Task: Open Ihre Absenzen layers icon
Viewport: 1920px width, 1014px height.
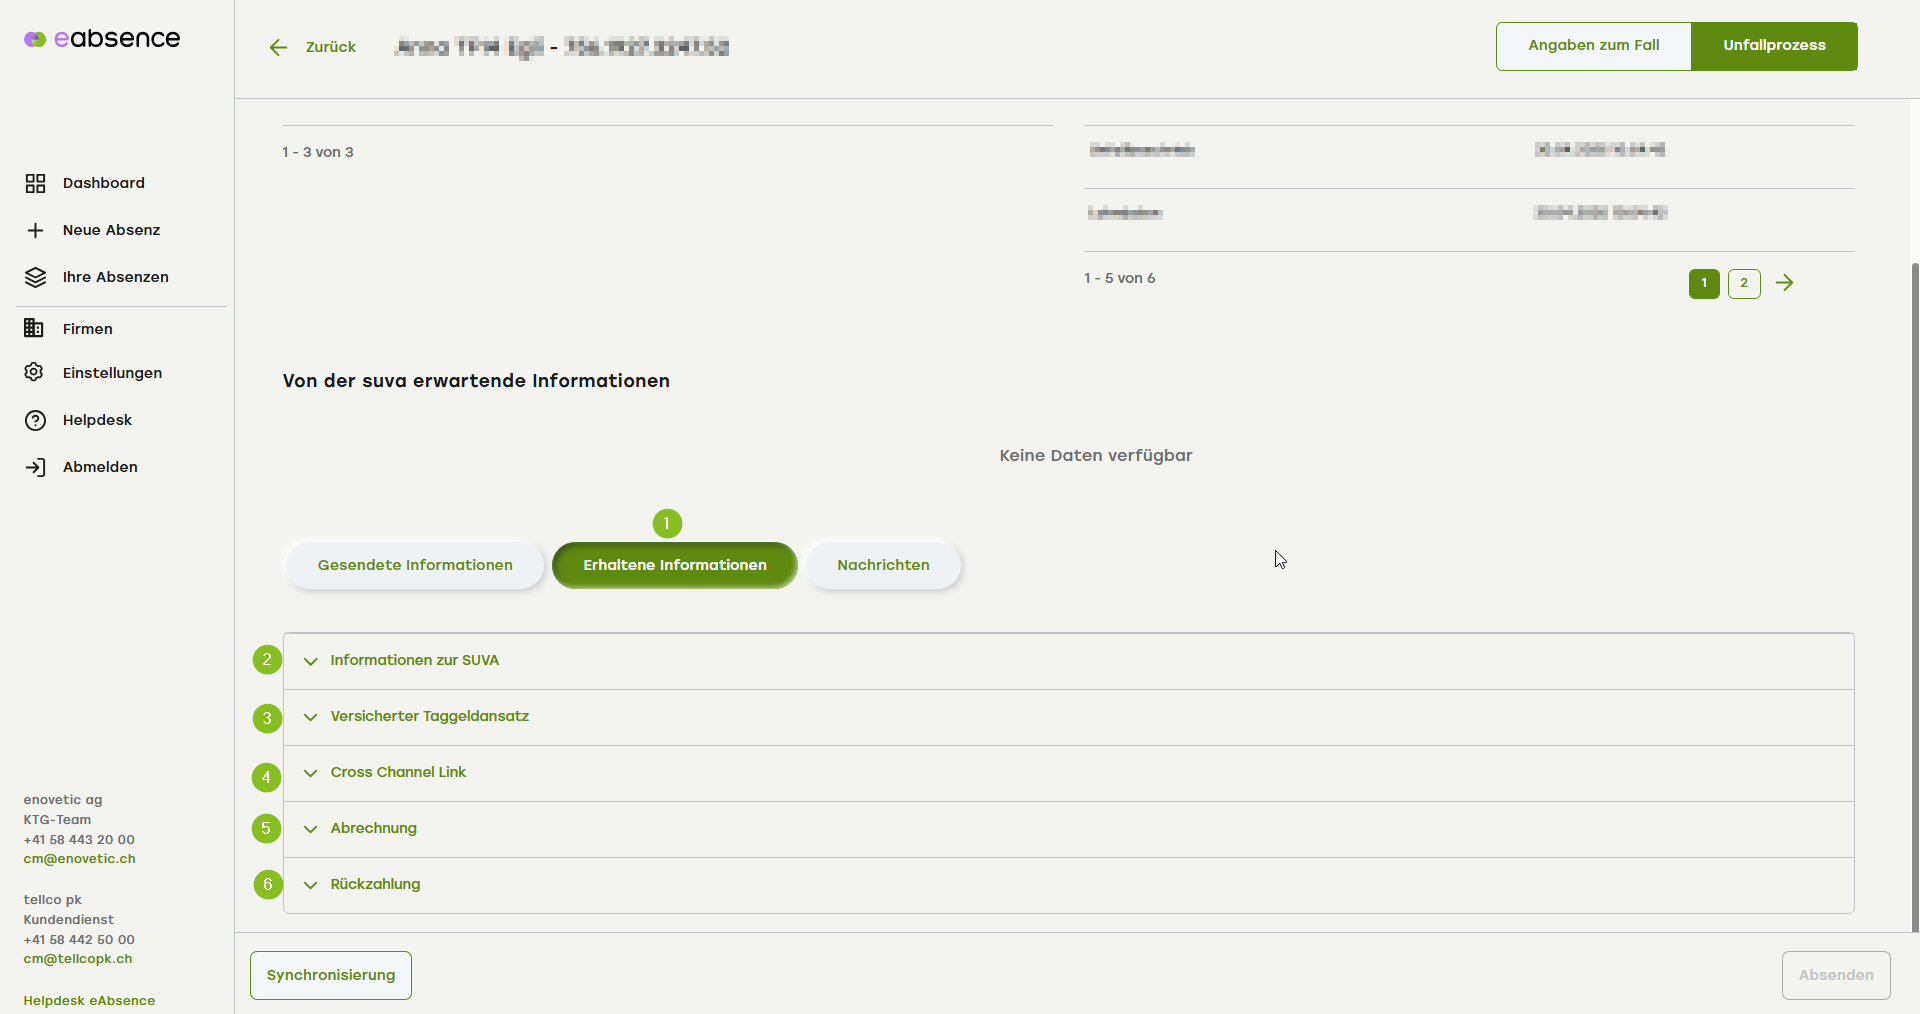Action: (x=35, y=277)
